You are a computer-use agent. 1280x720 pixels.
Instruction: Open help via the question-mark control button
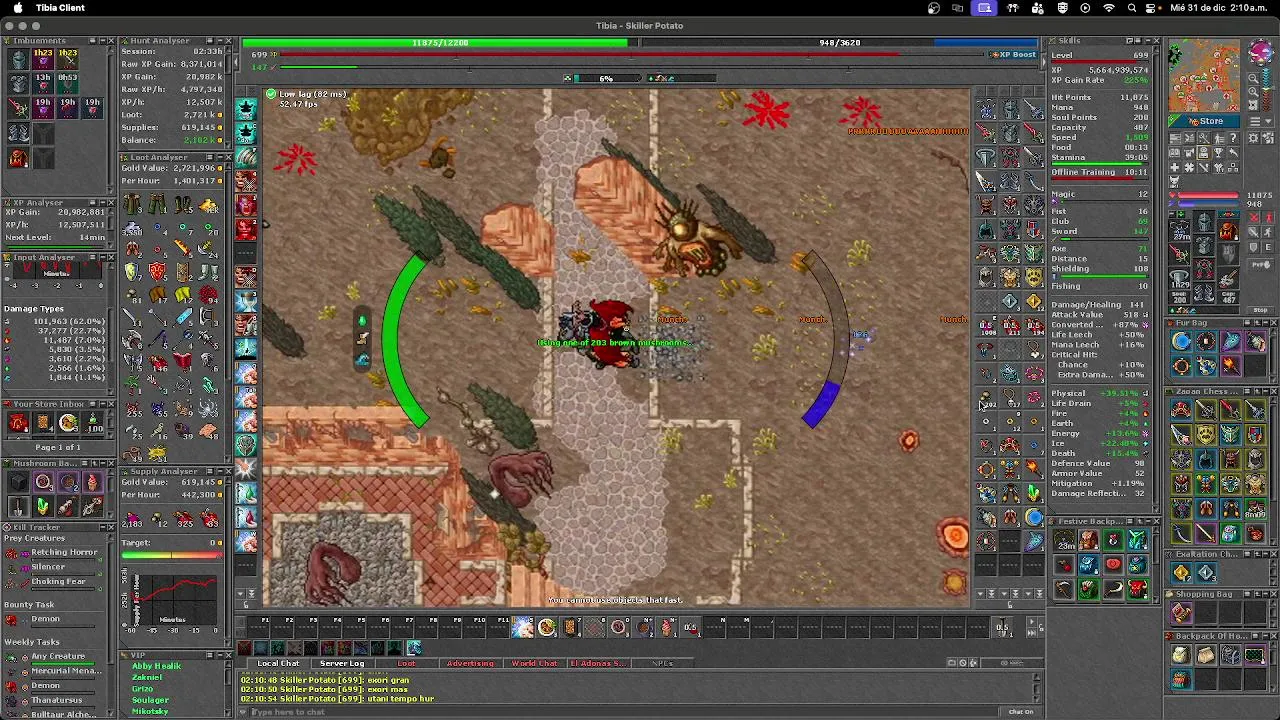(1233, 137)
